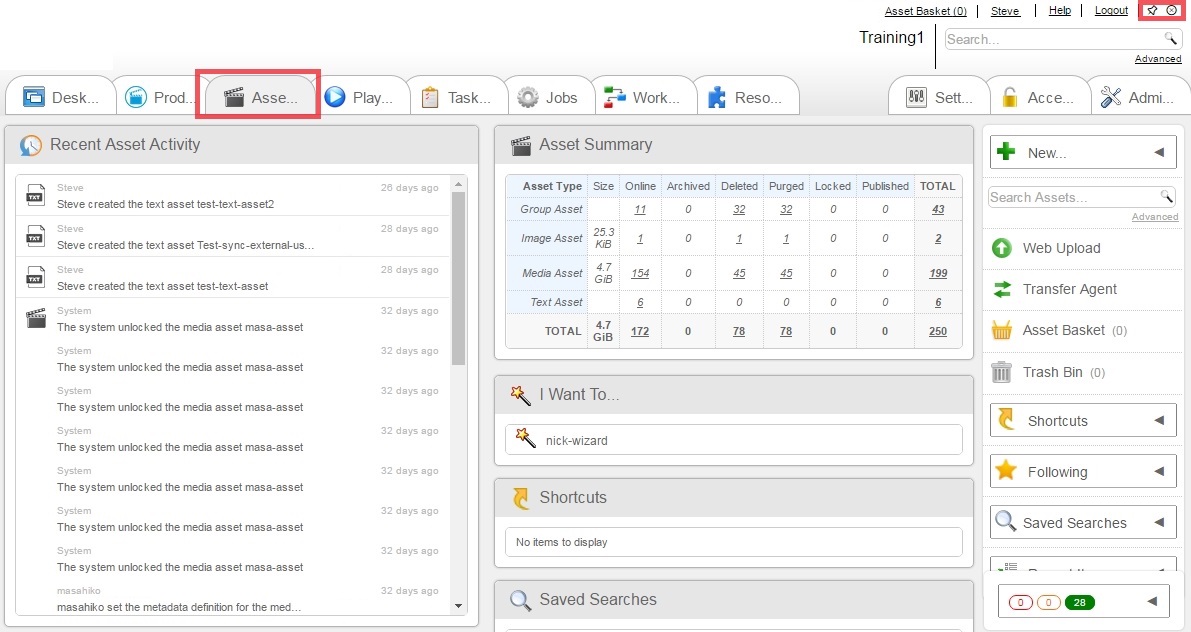Switch to the Jobs tab
This screenshot has height=632, width=1191.
pos(550,95)
